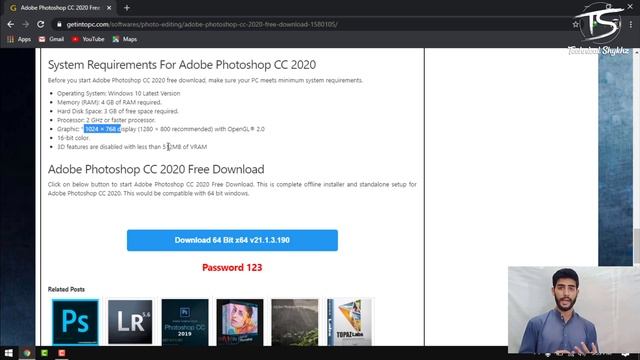
Task: Open the Apps bookmark shortcut
Action: (19, 39)
